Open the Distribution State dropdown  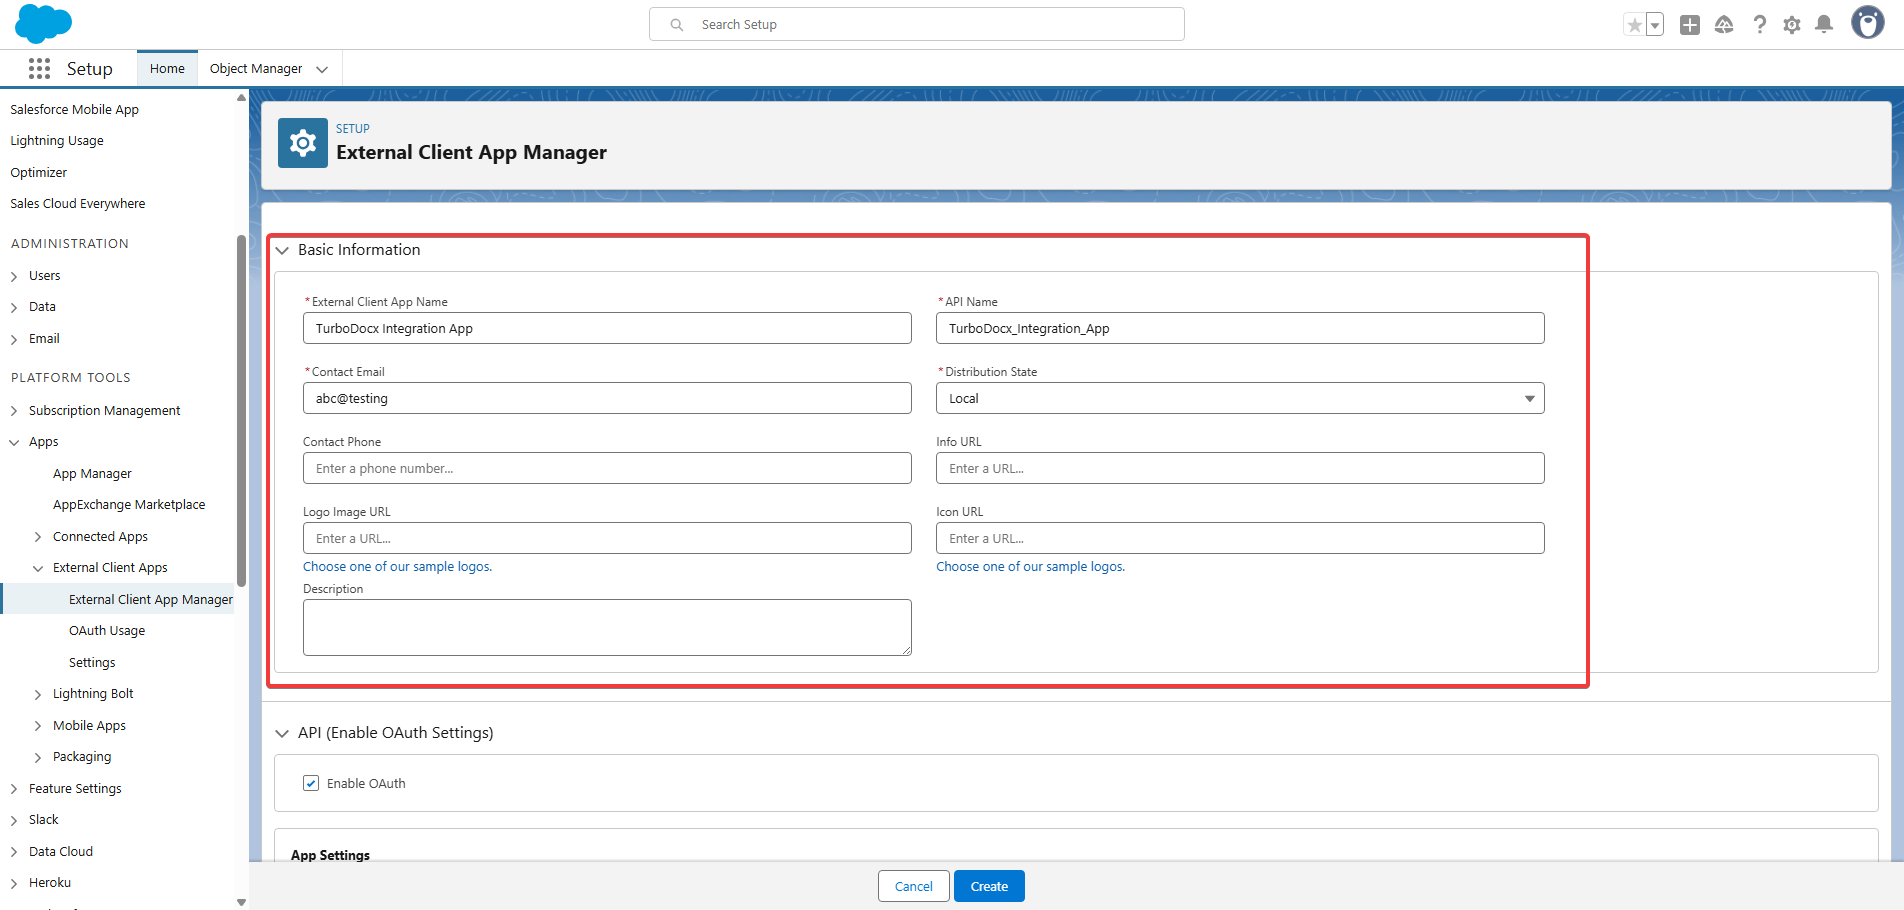tap(1240, 398)
